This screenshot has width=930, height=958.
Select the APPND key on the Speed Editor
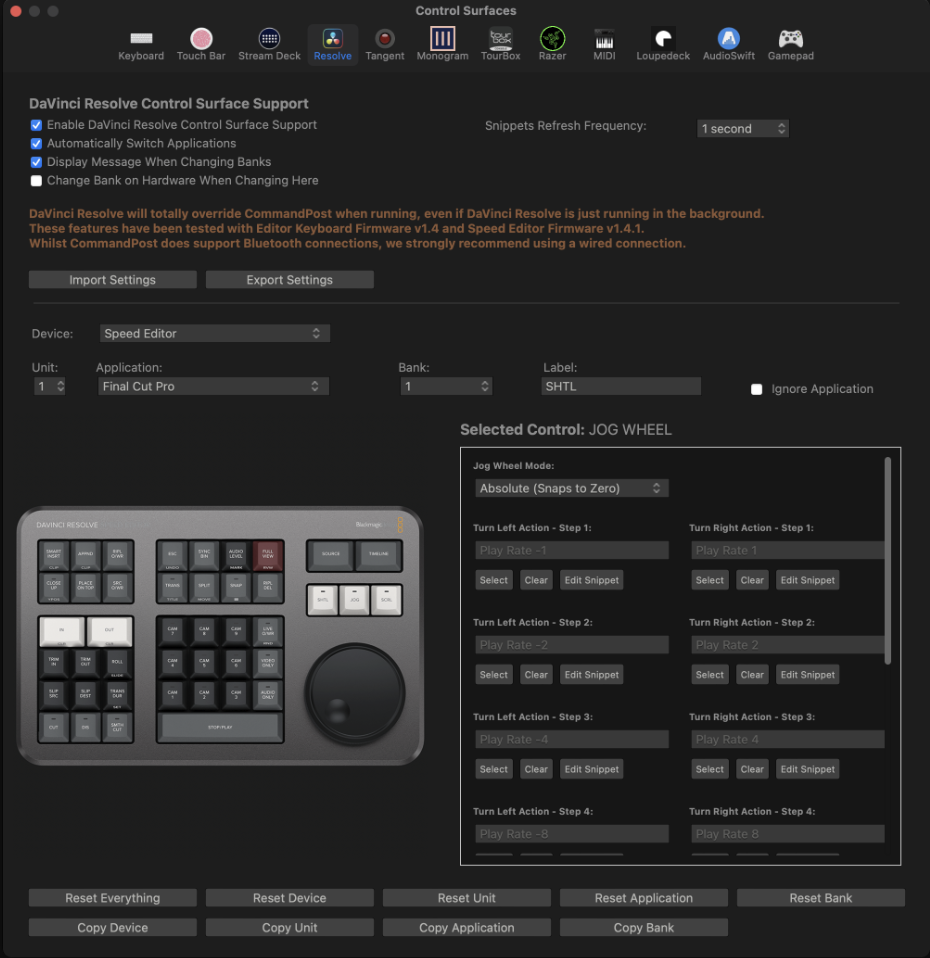pos(86,555)
